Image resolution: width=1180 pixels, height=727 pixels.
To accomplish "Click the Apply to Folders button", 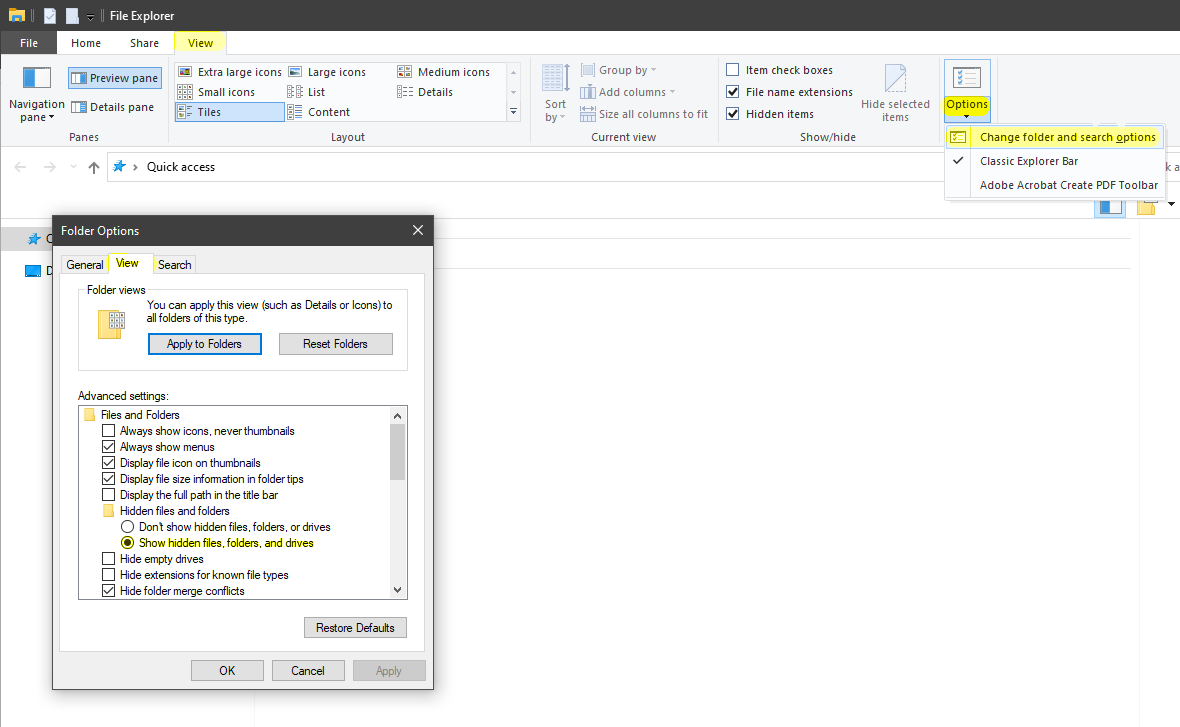I will tap(204, 343).
